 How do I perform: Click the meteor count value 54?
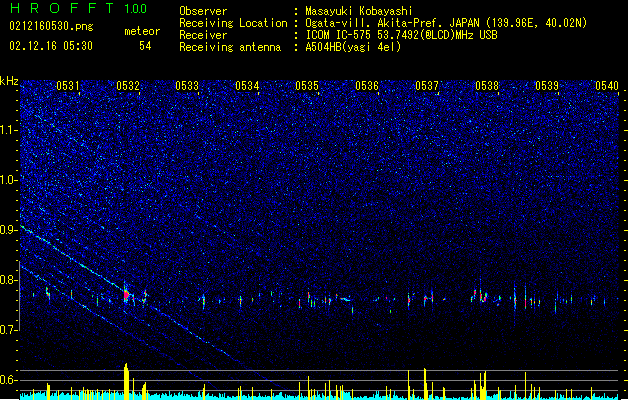click(x=145, y=46)
